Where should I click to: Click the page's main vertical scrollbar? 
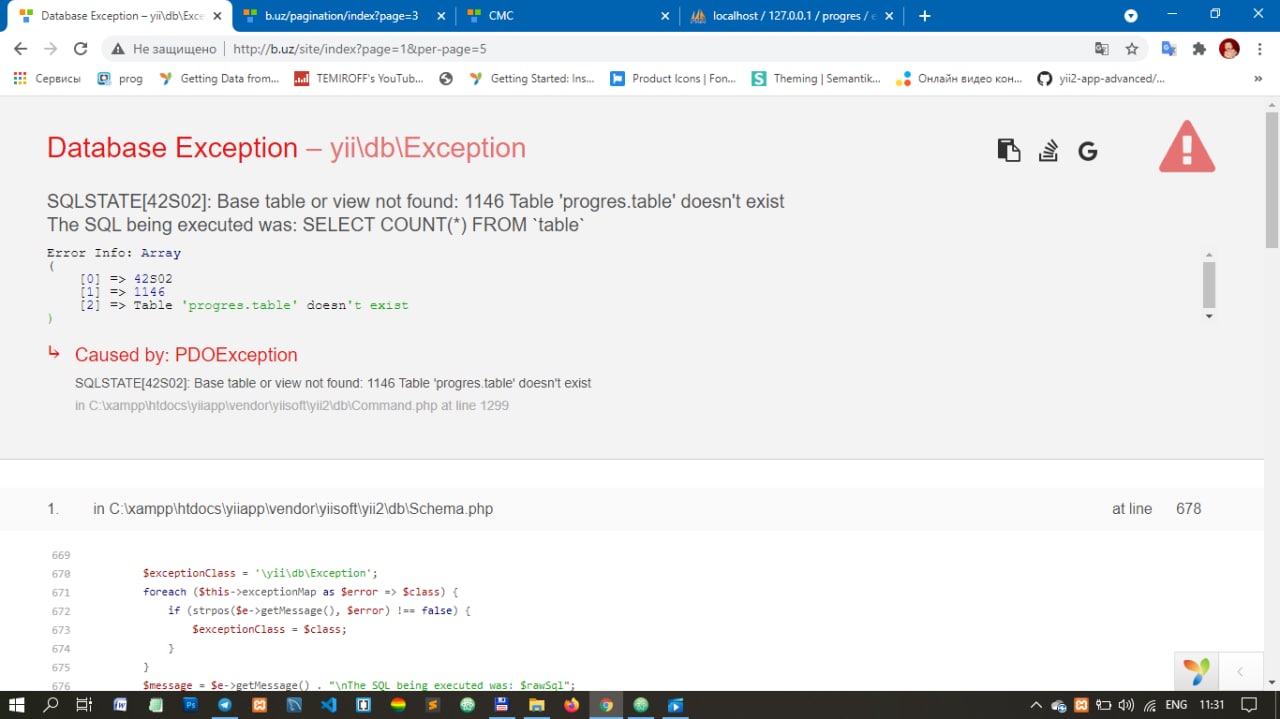[1272, 180]
